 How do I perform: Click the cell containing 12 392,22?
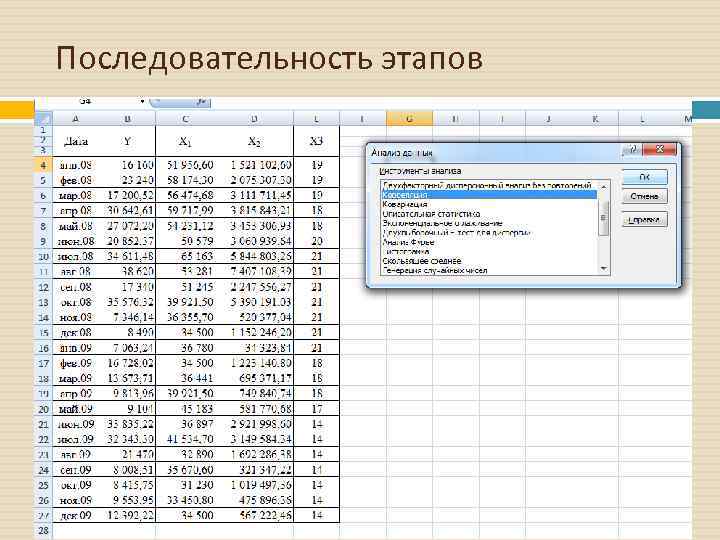point(127,515)
